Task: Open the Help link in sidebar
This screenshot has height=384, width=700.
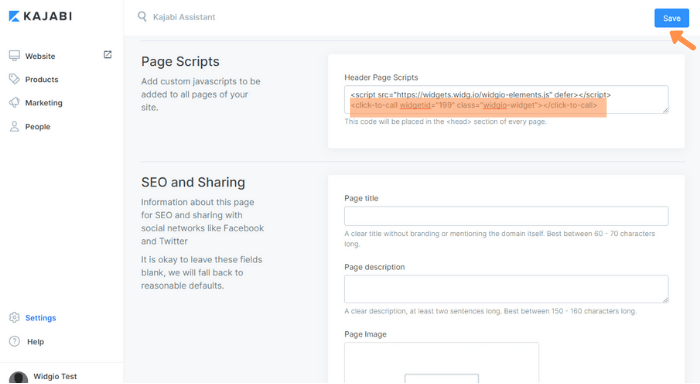Action: 35,342
